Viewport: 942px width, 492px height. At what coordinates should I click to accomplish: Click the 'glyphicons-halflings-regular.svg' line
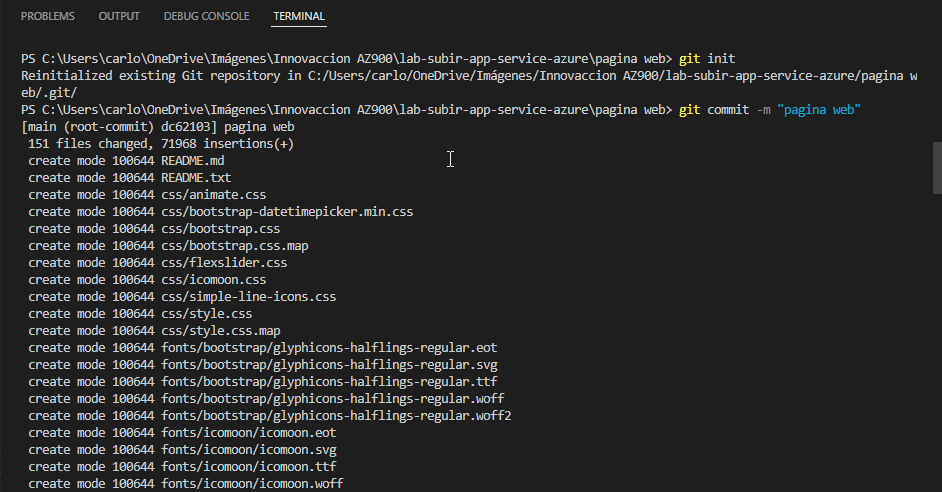click(x=263, y=365)
